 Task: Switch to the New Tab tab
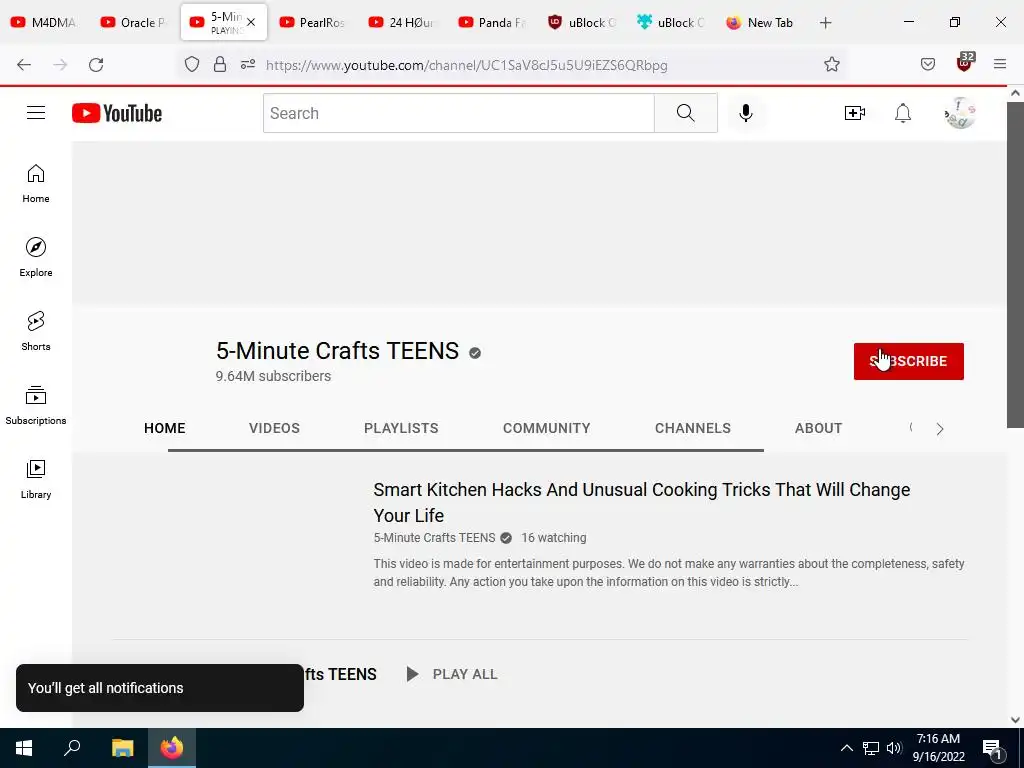760,22
